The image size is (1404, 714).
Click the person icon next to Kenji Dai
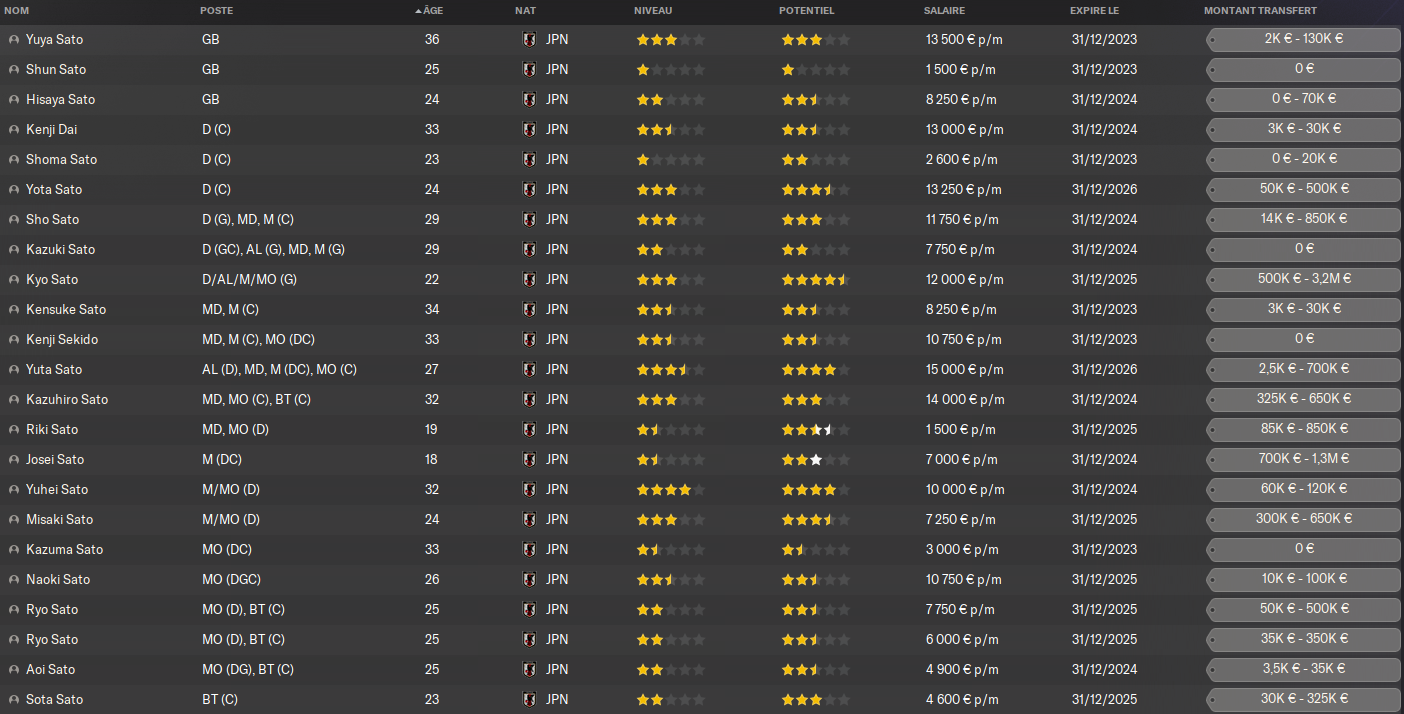click(x=14, y=130)
